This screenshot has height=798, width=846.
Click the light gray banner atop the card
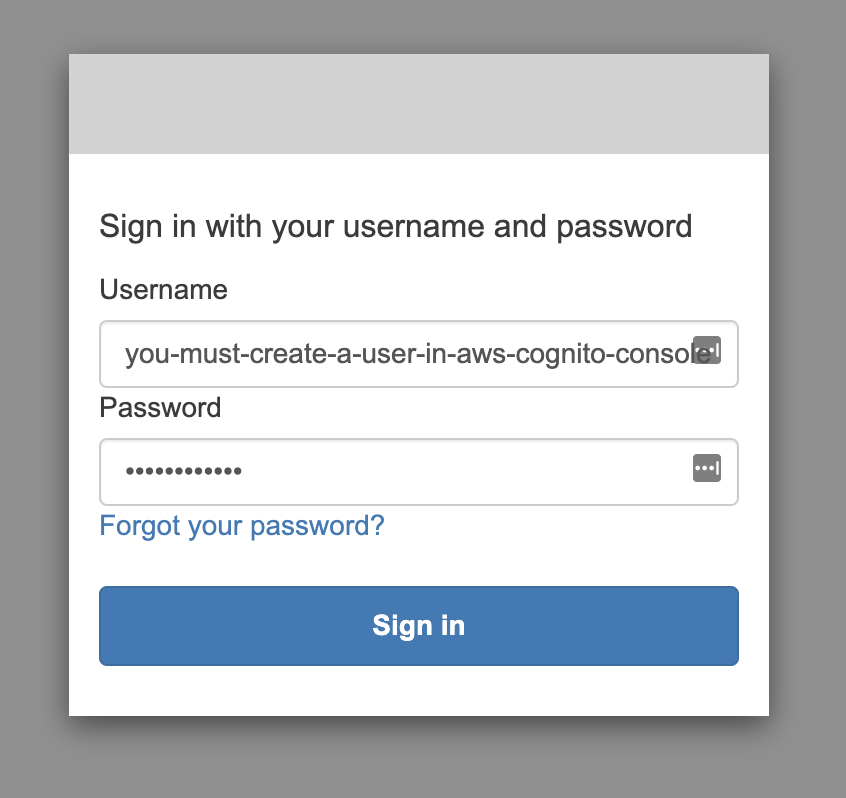click(418, 104)
